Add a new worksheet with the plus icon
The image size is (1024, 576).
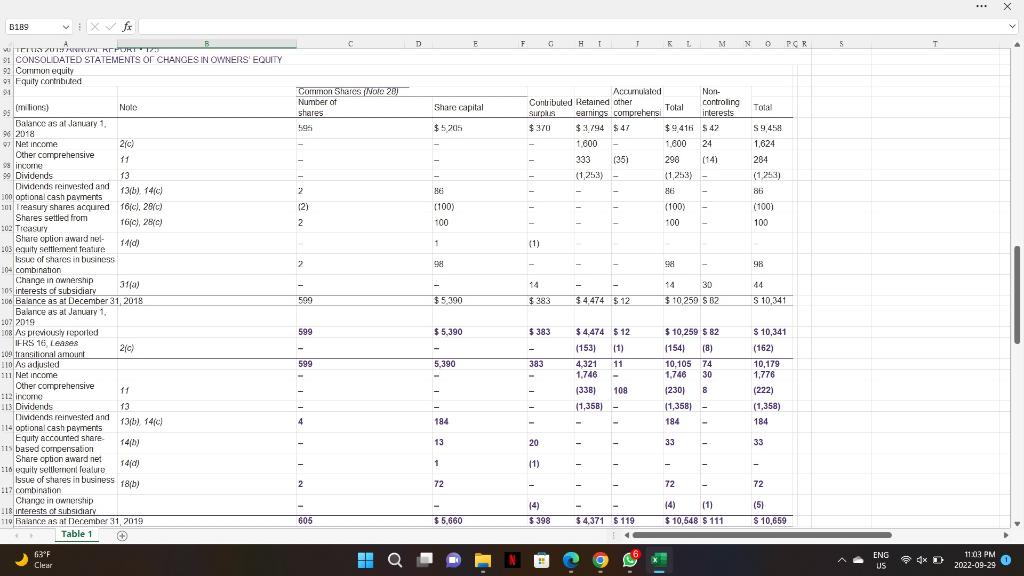(x=122, y=535)
